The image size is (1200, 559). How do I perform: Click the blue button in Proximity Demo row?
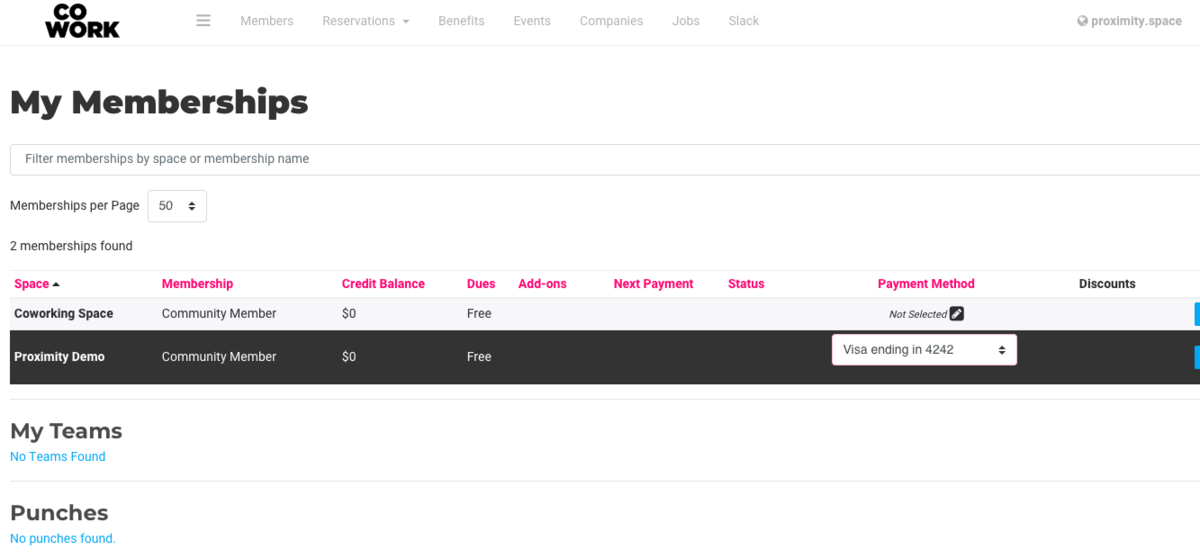1197,357
